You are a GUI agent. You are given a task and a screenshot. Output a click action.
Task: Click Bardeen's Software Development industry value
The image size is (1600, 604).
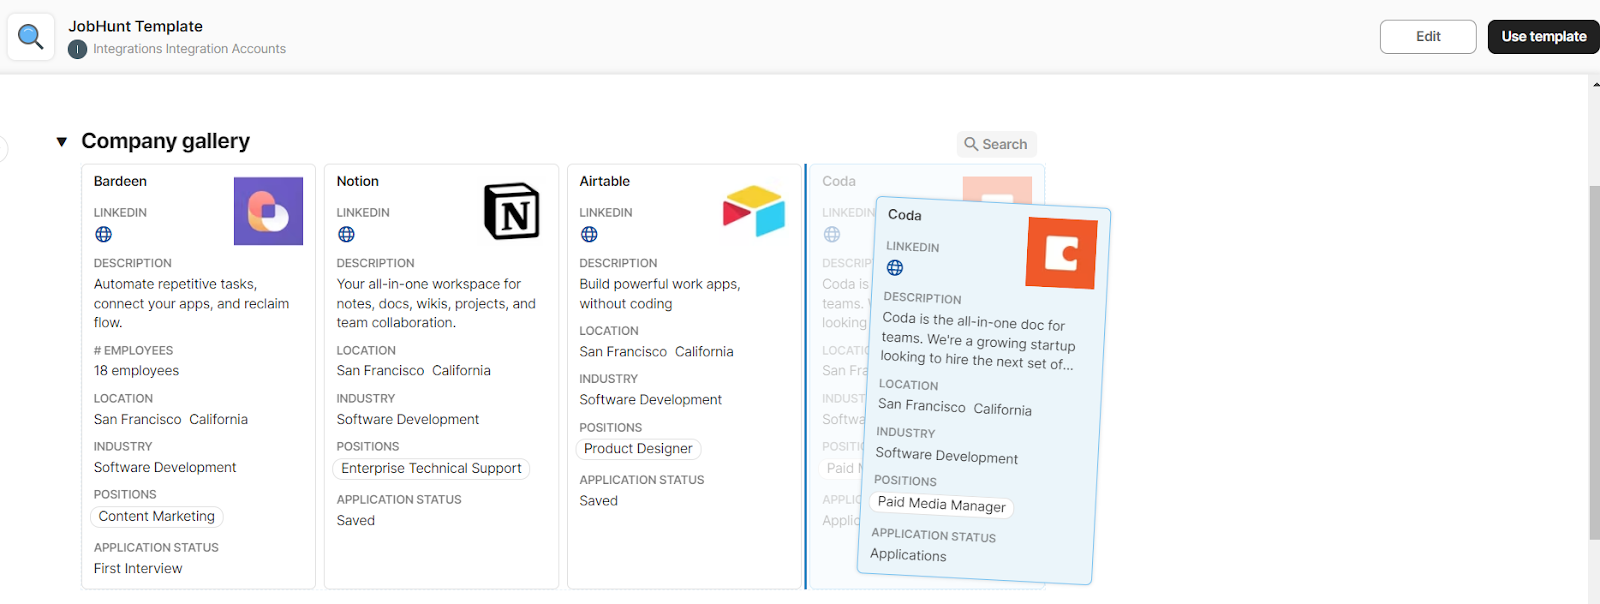coord(165,468)
